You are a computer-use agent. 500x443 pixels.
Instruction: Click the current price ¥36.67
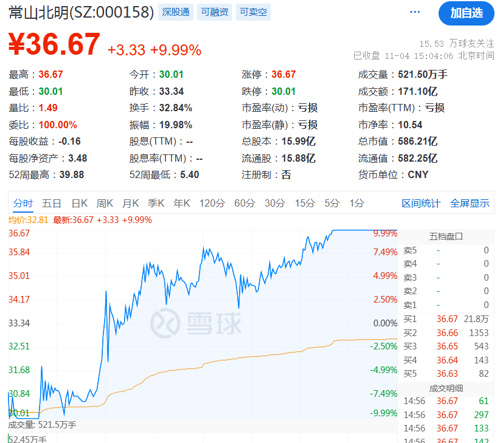coord(54,44)
